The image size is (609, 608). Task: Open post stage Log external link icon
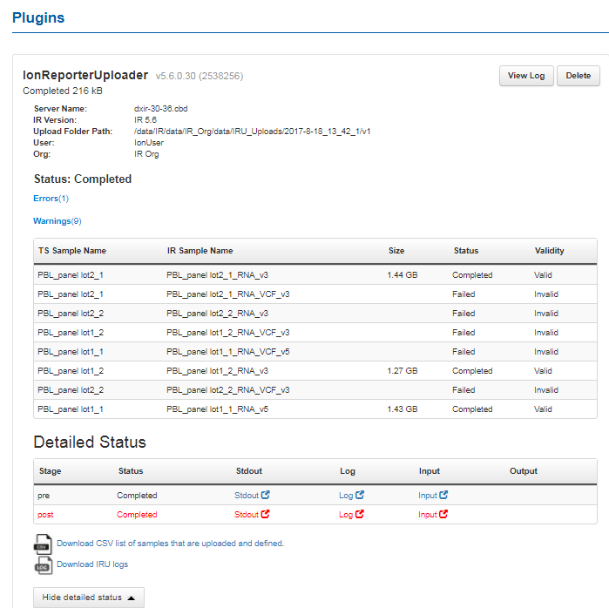click(x=359, y=514)
